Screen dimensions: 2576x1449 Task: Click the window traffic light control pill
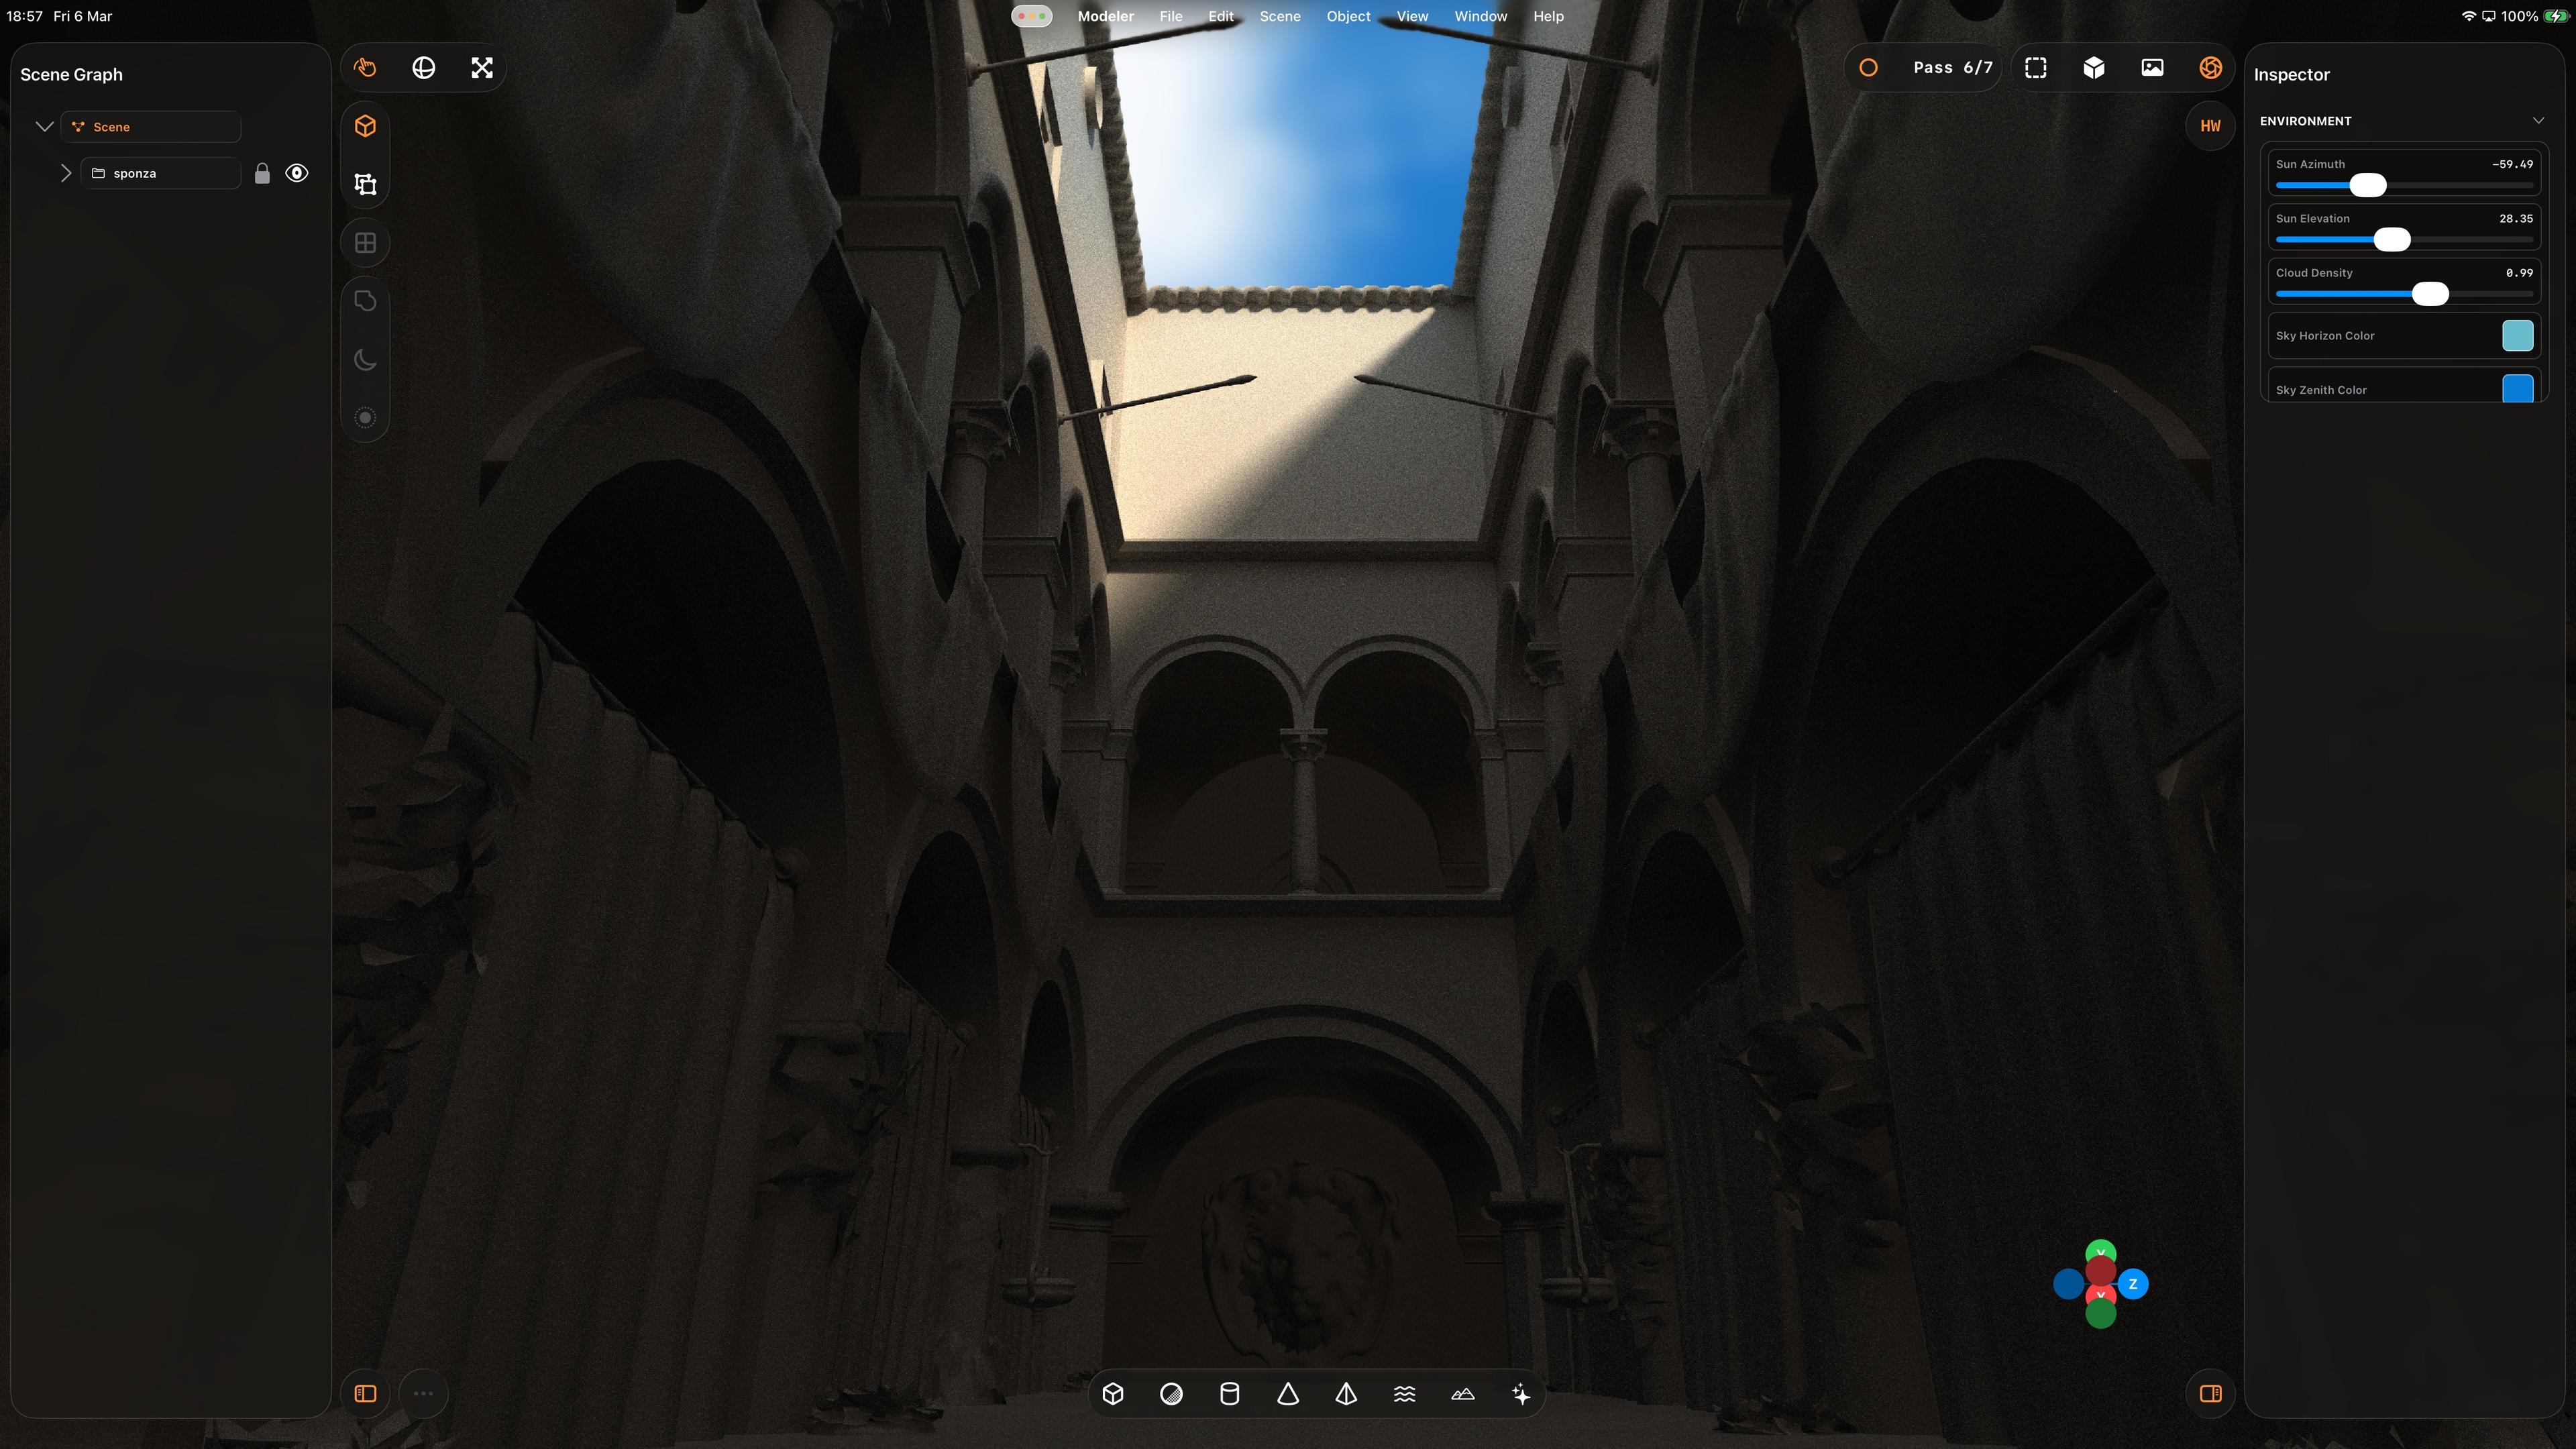[x=1031, y=16]
